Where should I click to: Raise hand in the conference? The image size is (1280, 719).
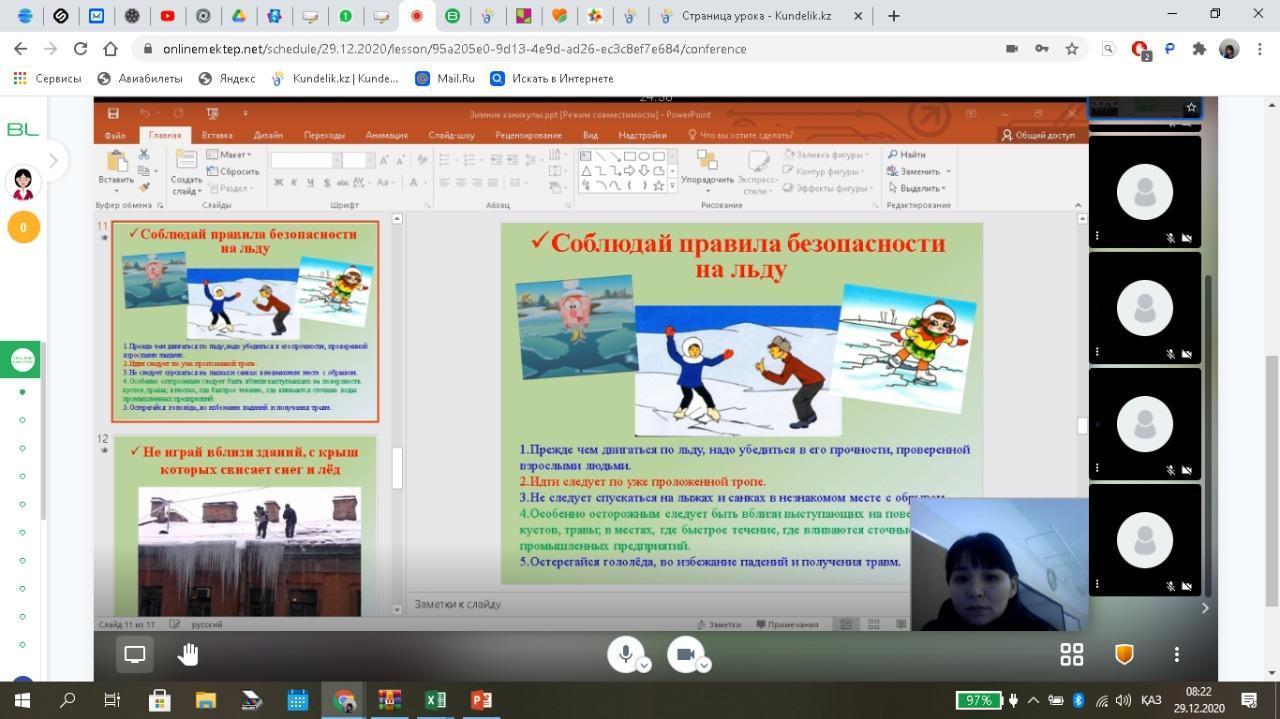[188, 654]
